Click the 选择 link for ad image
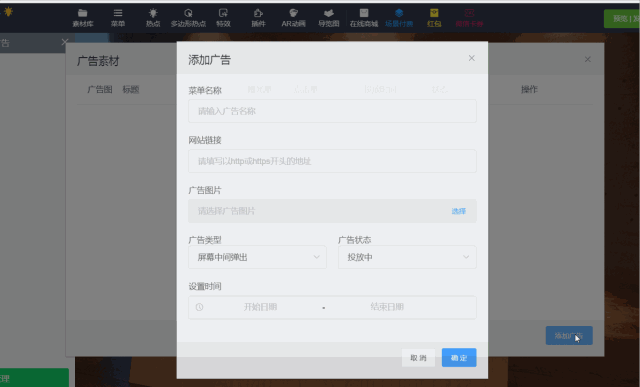Viewport: 640px width, 387px height. (459, 211)
